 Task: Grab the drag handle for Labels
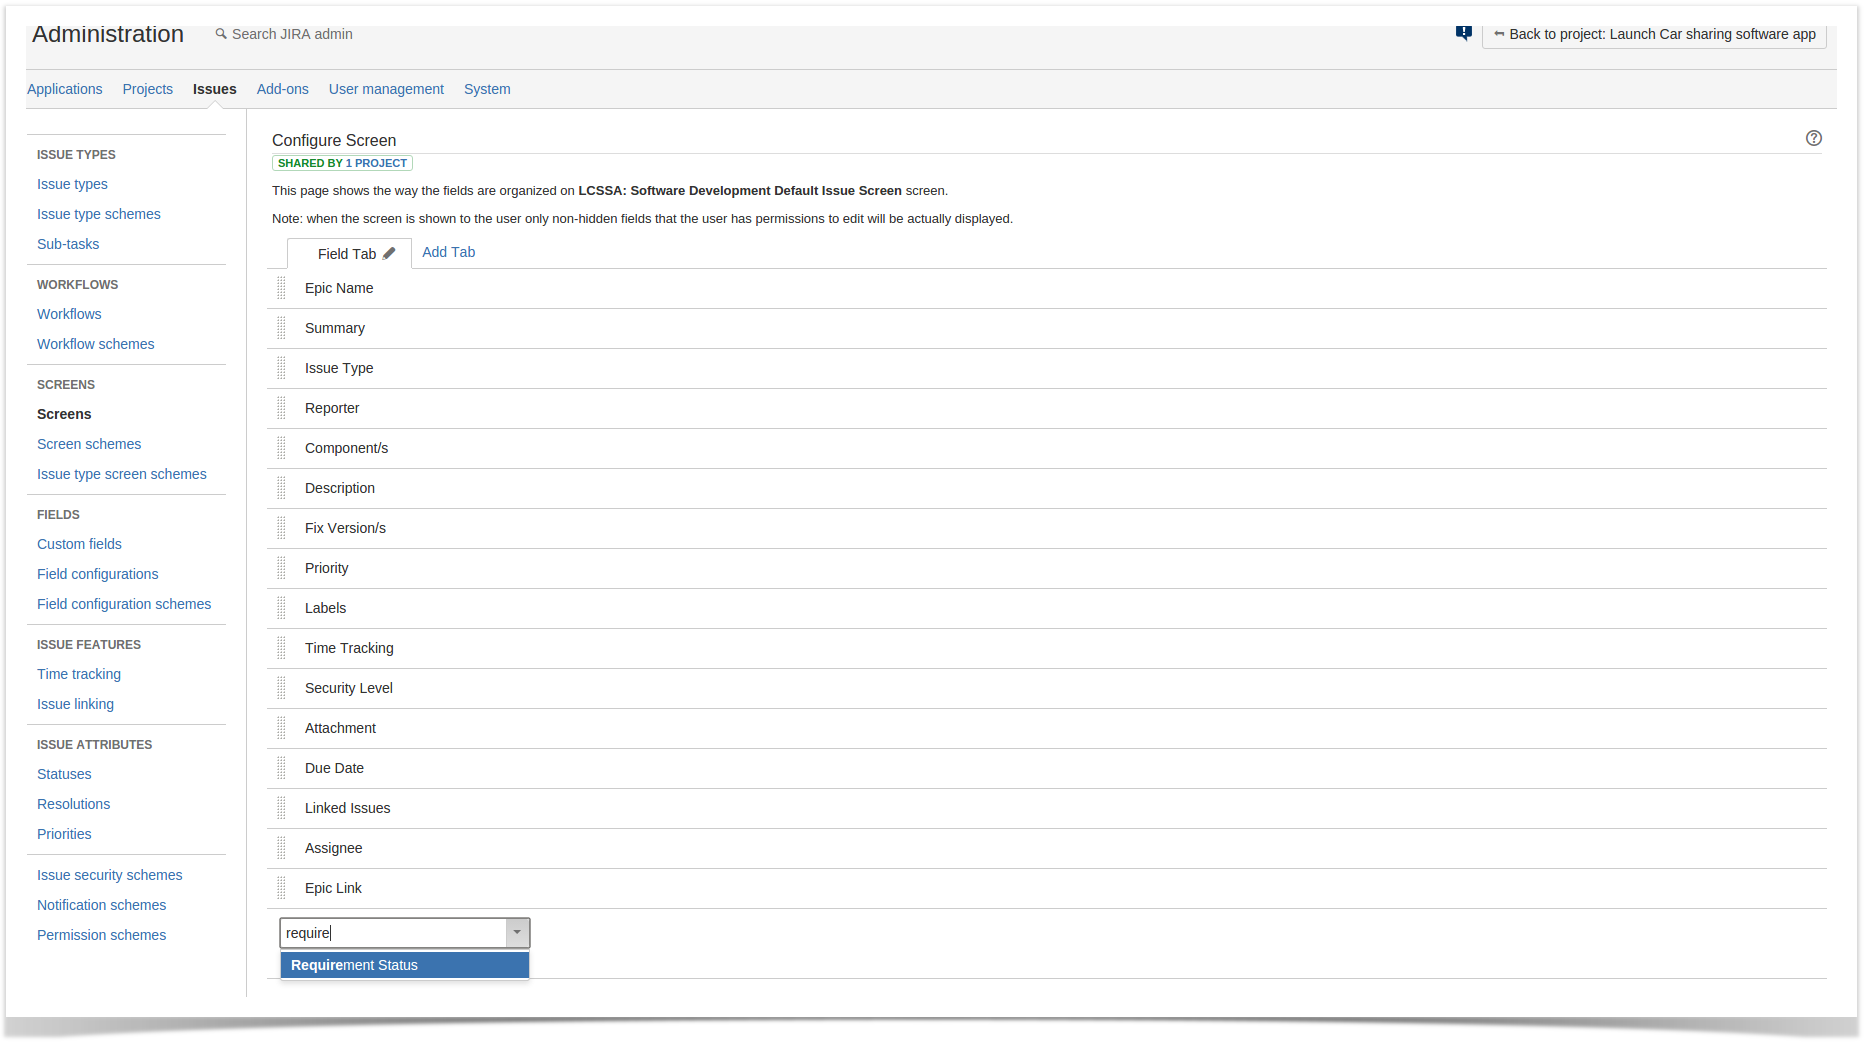click(x=281, y=608)
